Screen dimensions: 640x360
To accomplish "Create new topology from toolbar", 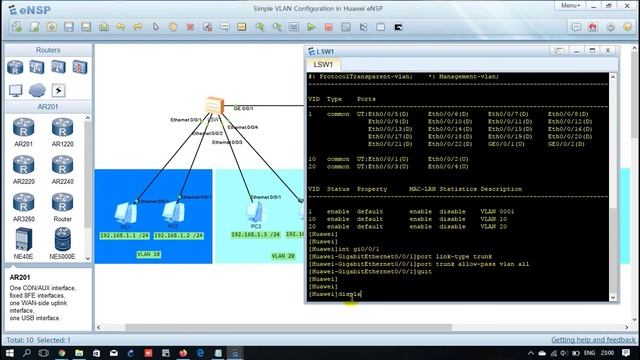I will click(17, 27).
